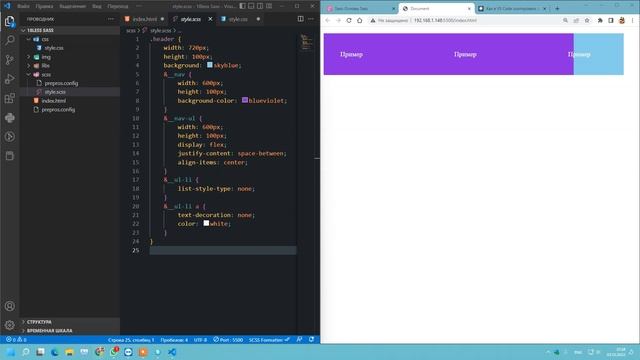Open style.css in the file tree
The image size is (640, 360).
pyautogui.click(x=54, y=48)
